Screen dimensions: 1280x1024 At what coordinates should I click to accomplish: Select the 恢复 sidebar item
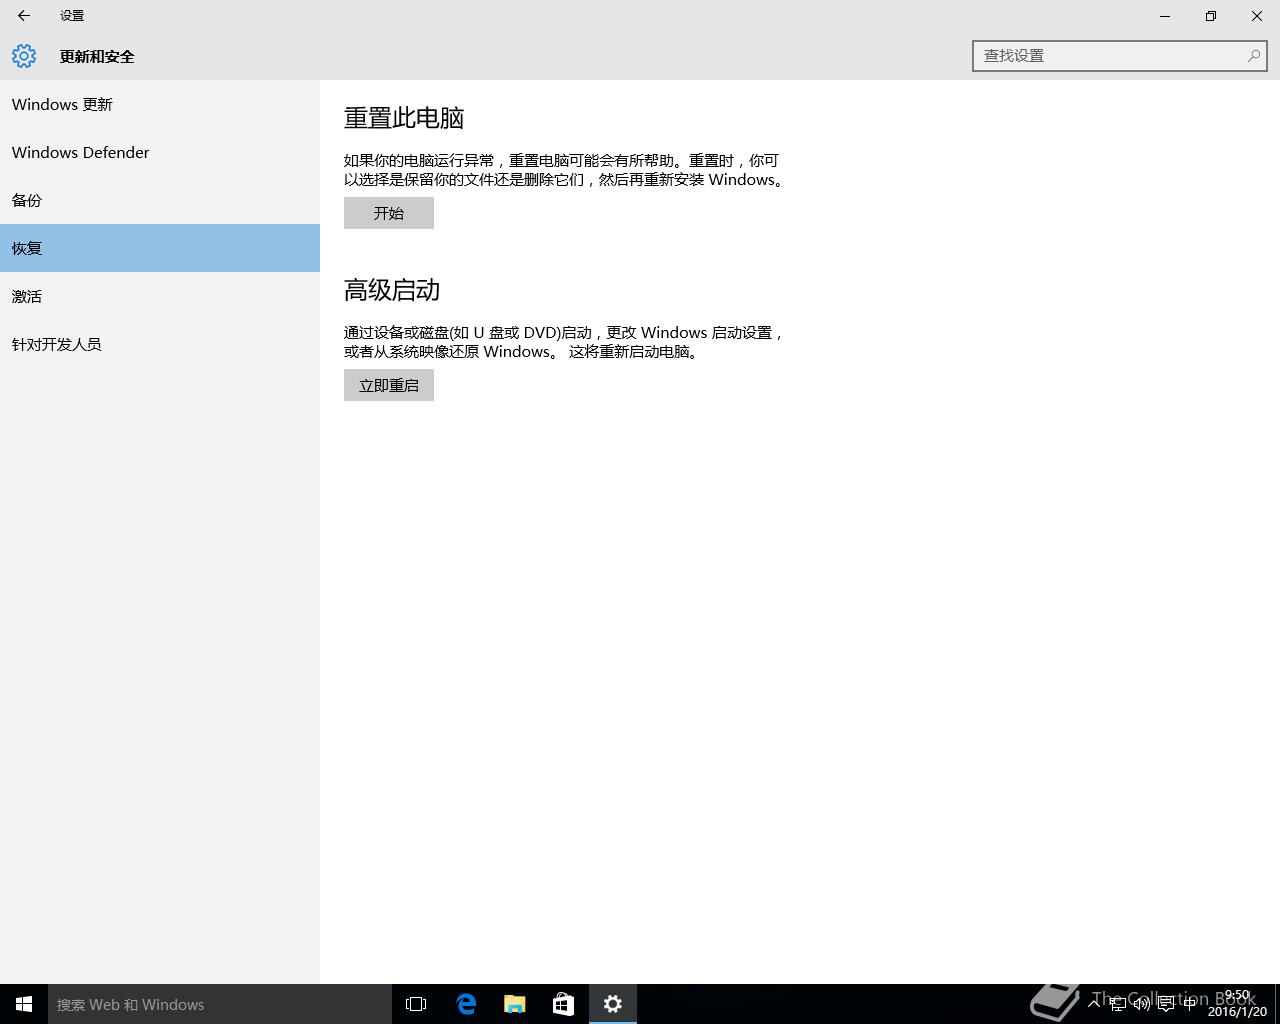point(160,248)
